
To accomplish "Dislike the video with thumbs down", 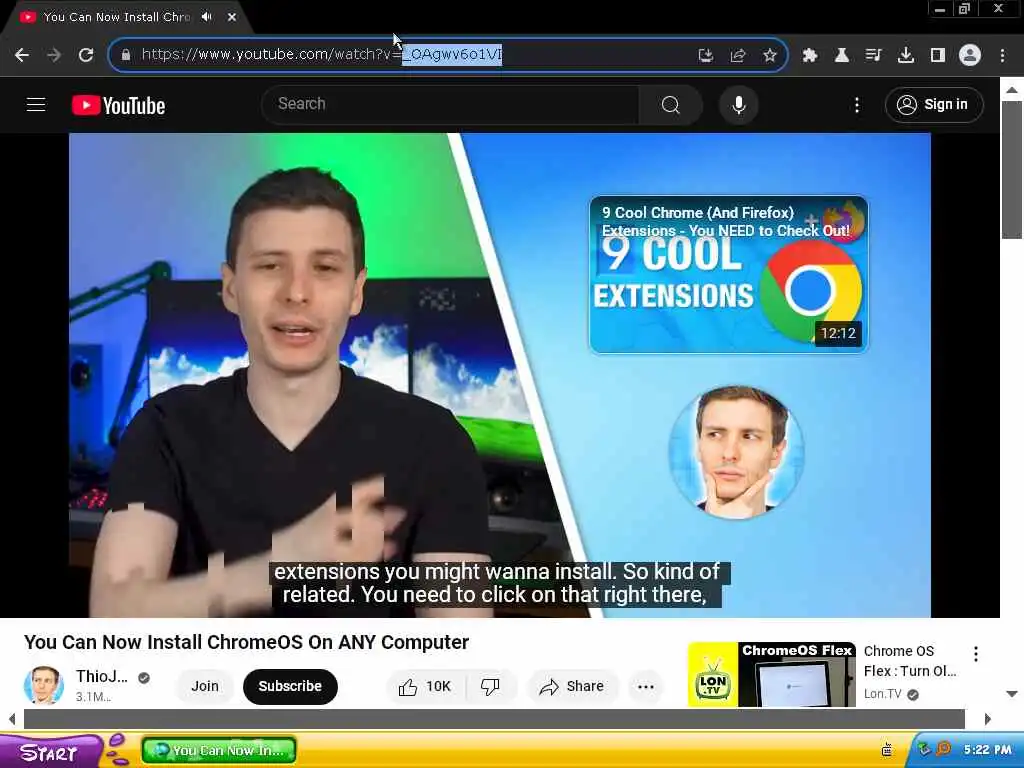I will point(490,686).
